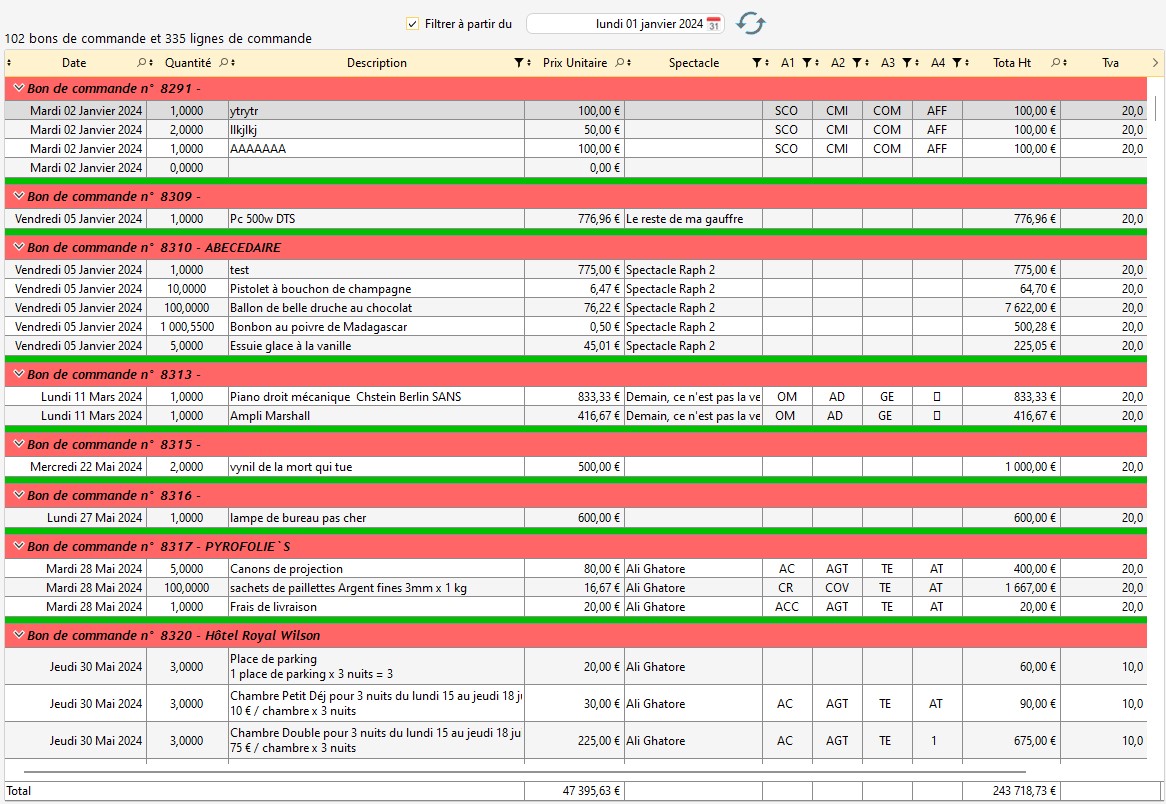Click the Prix Unitaire search magnifier
This screenshot has width=1166, height=804.
click(620, 63)
